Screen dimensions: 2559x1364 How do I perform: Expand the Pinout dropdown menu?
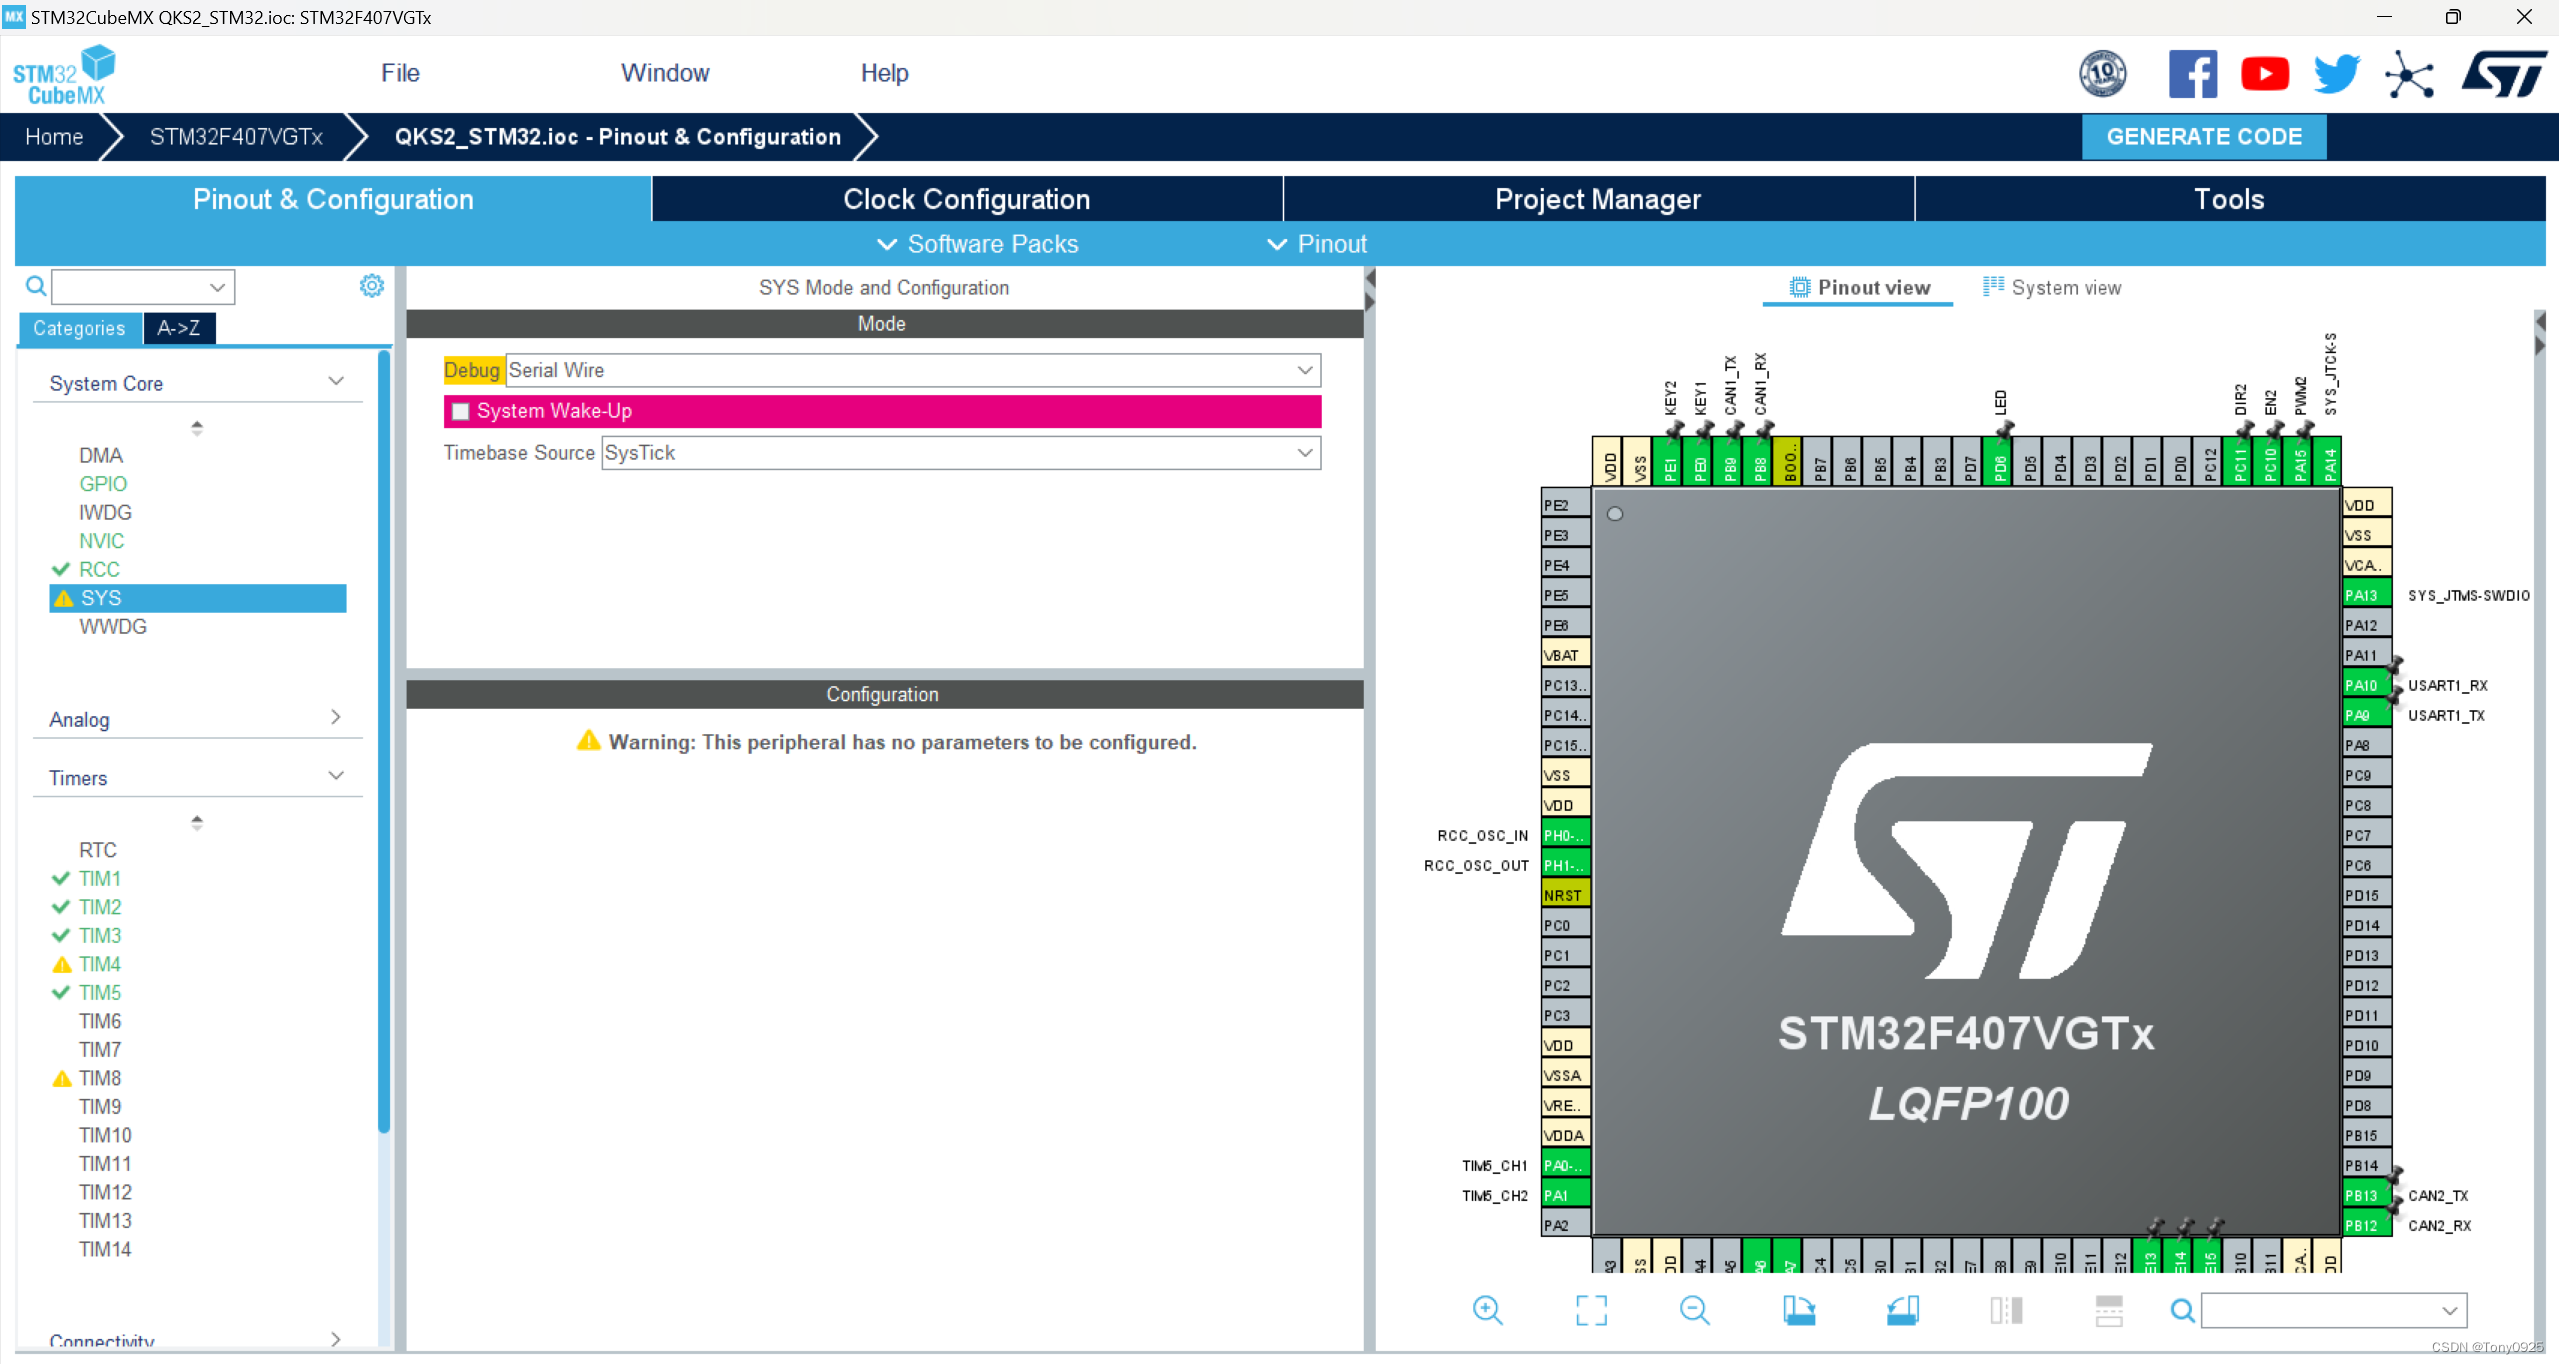(x=1316, y=244)
